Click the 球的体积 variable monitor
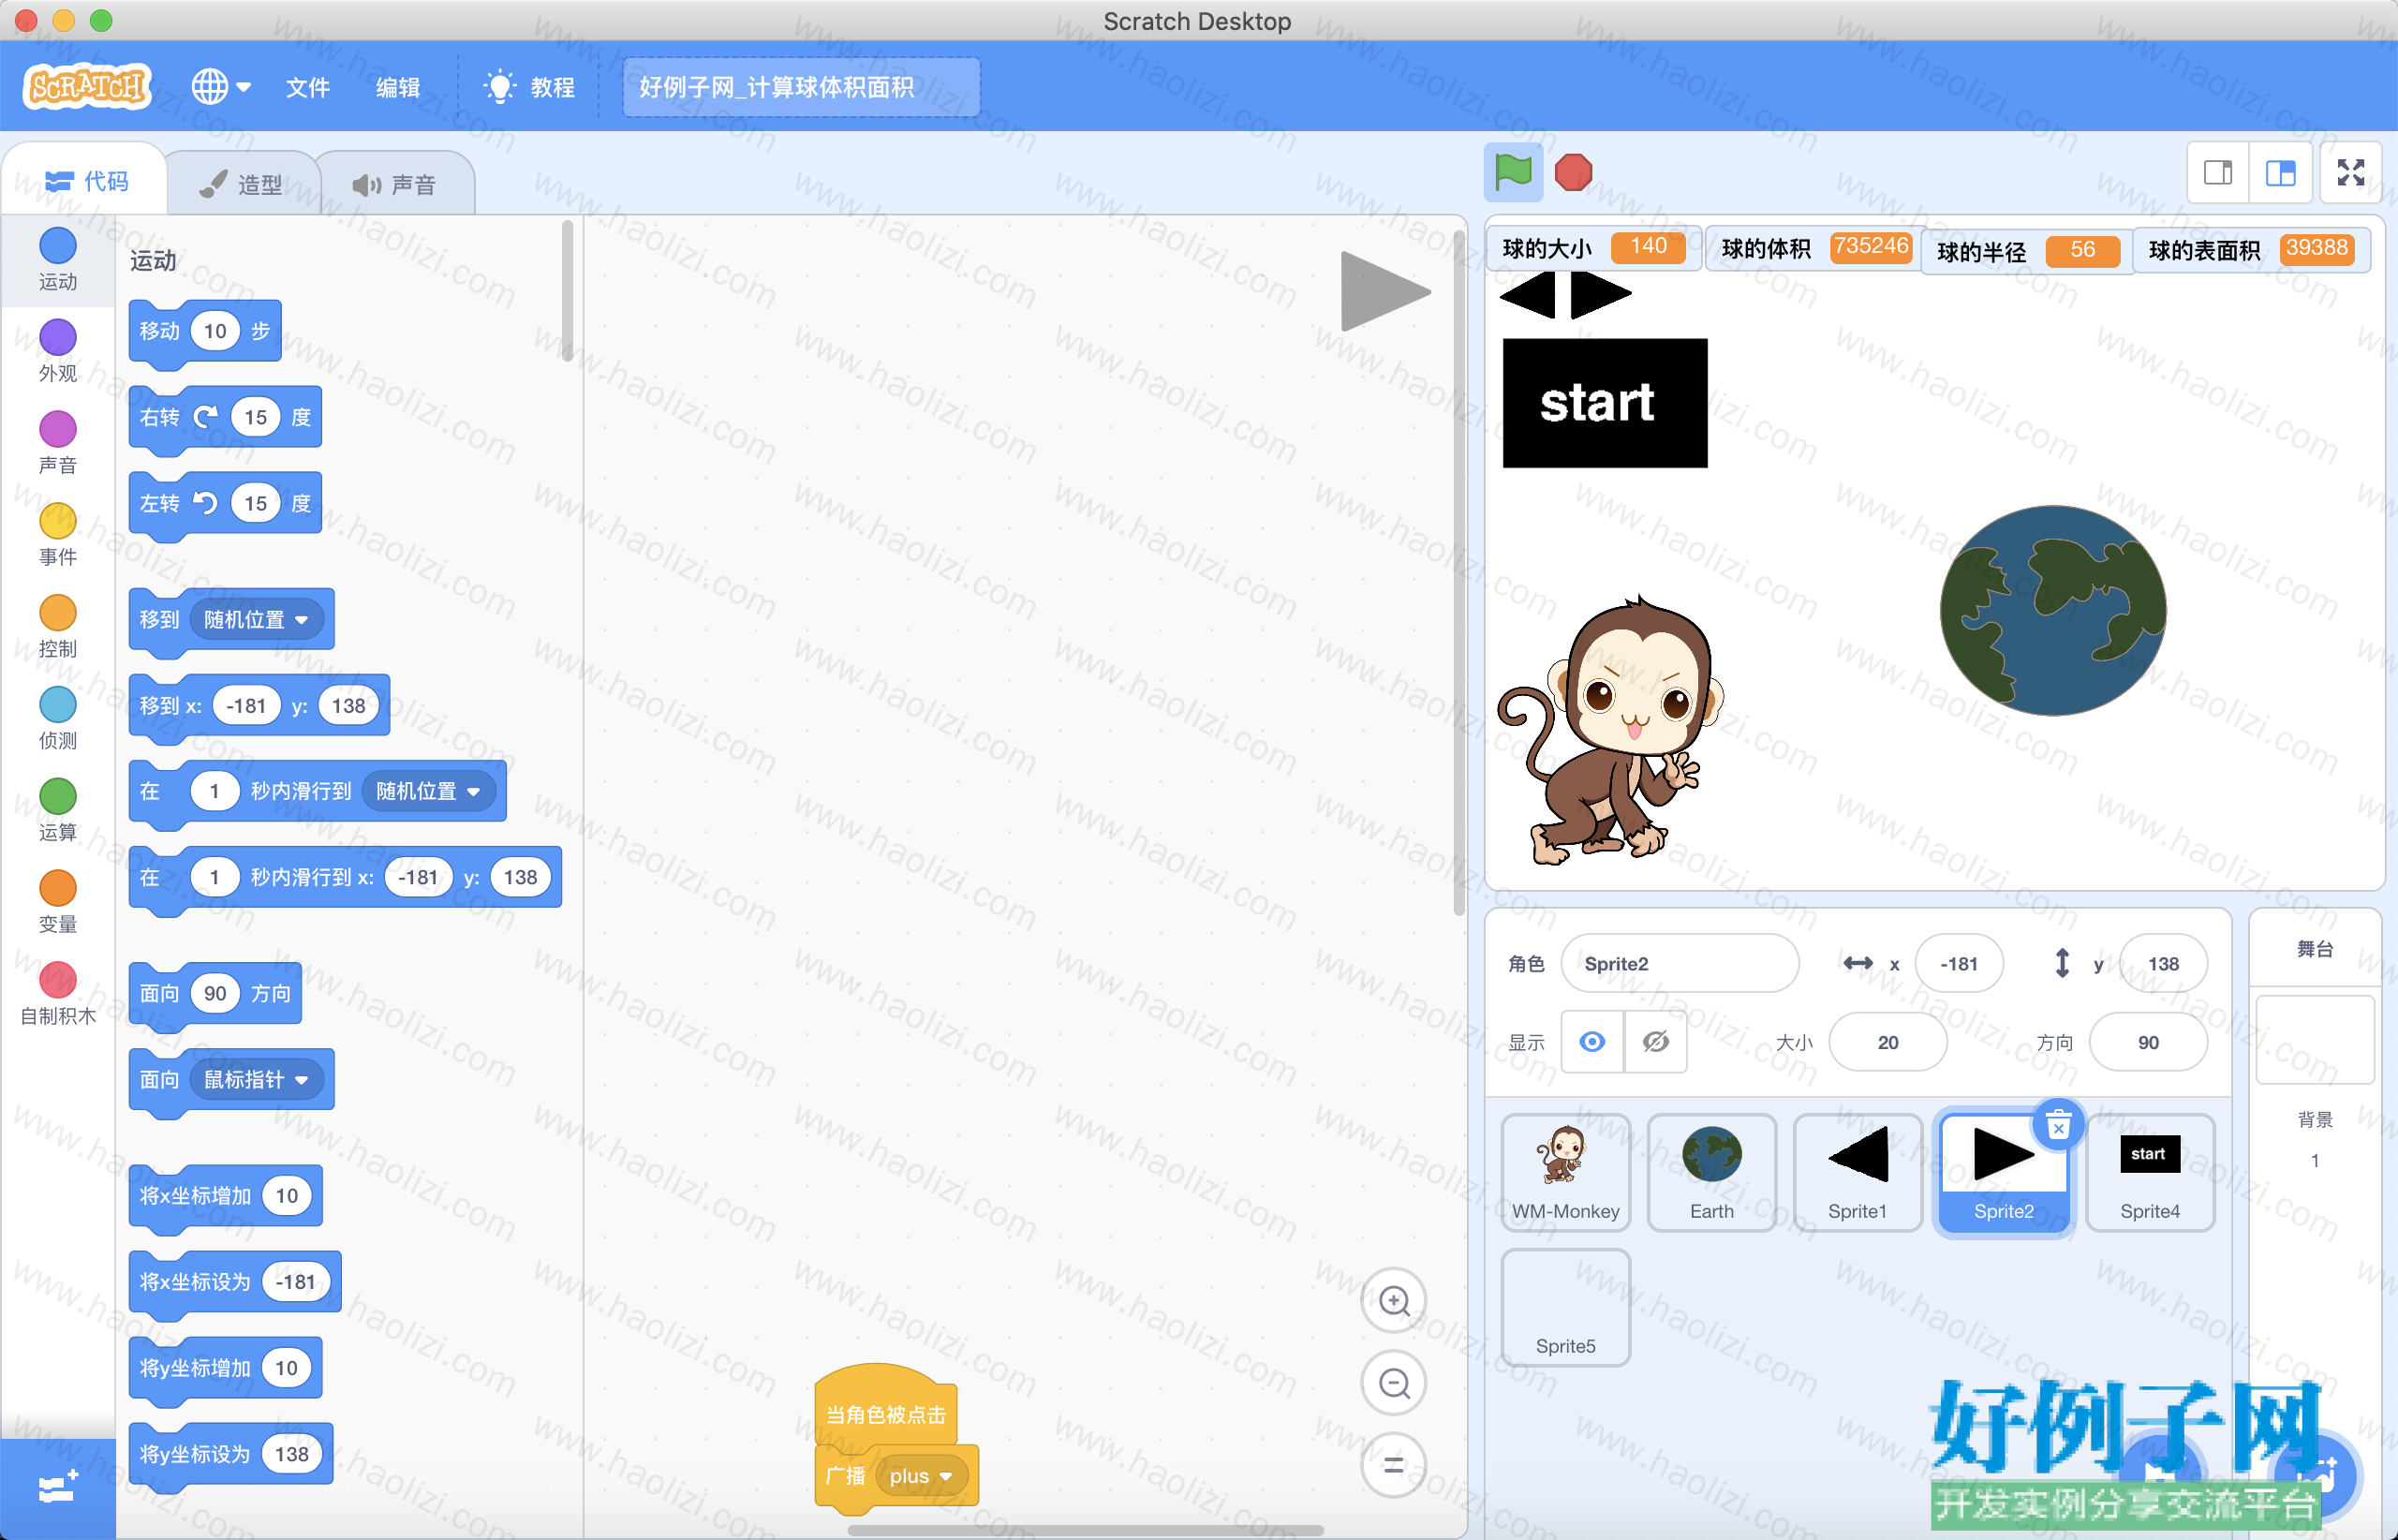Screen dimensions: 2398x1540 (1814, 248)
